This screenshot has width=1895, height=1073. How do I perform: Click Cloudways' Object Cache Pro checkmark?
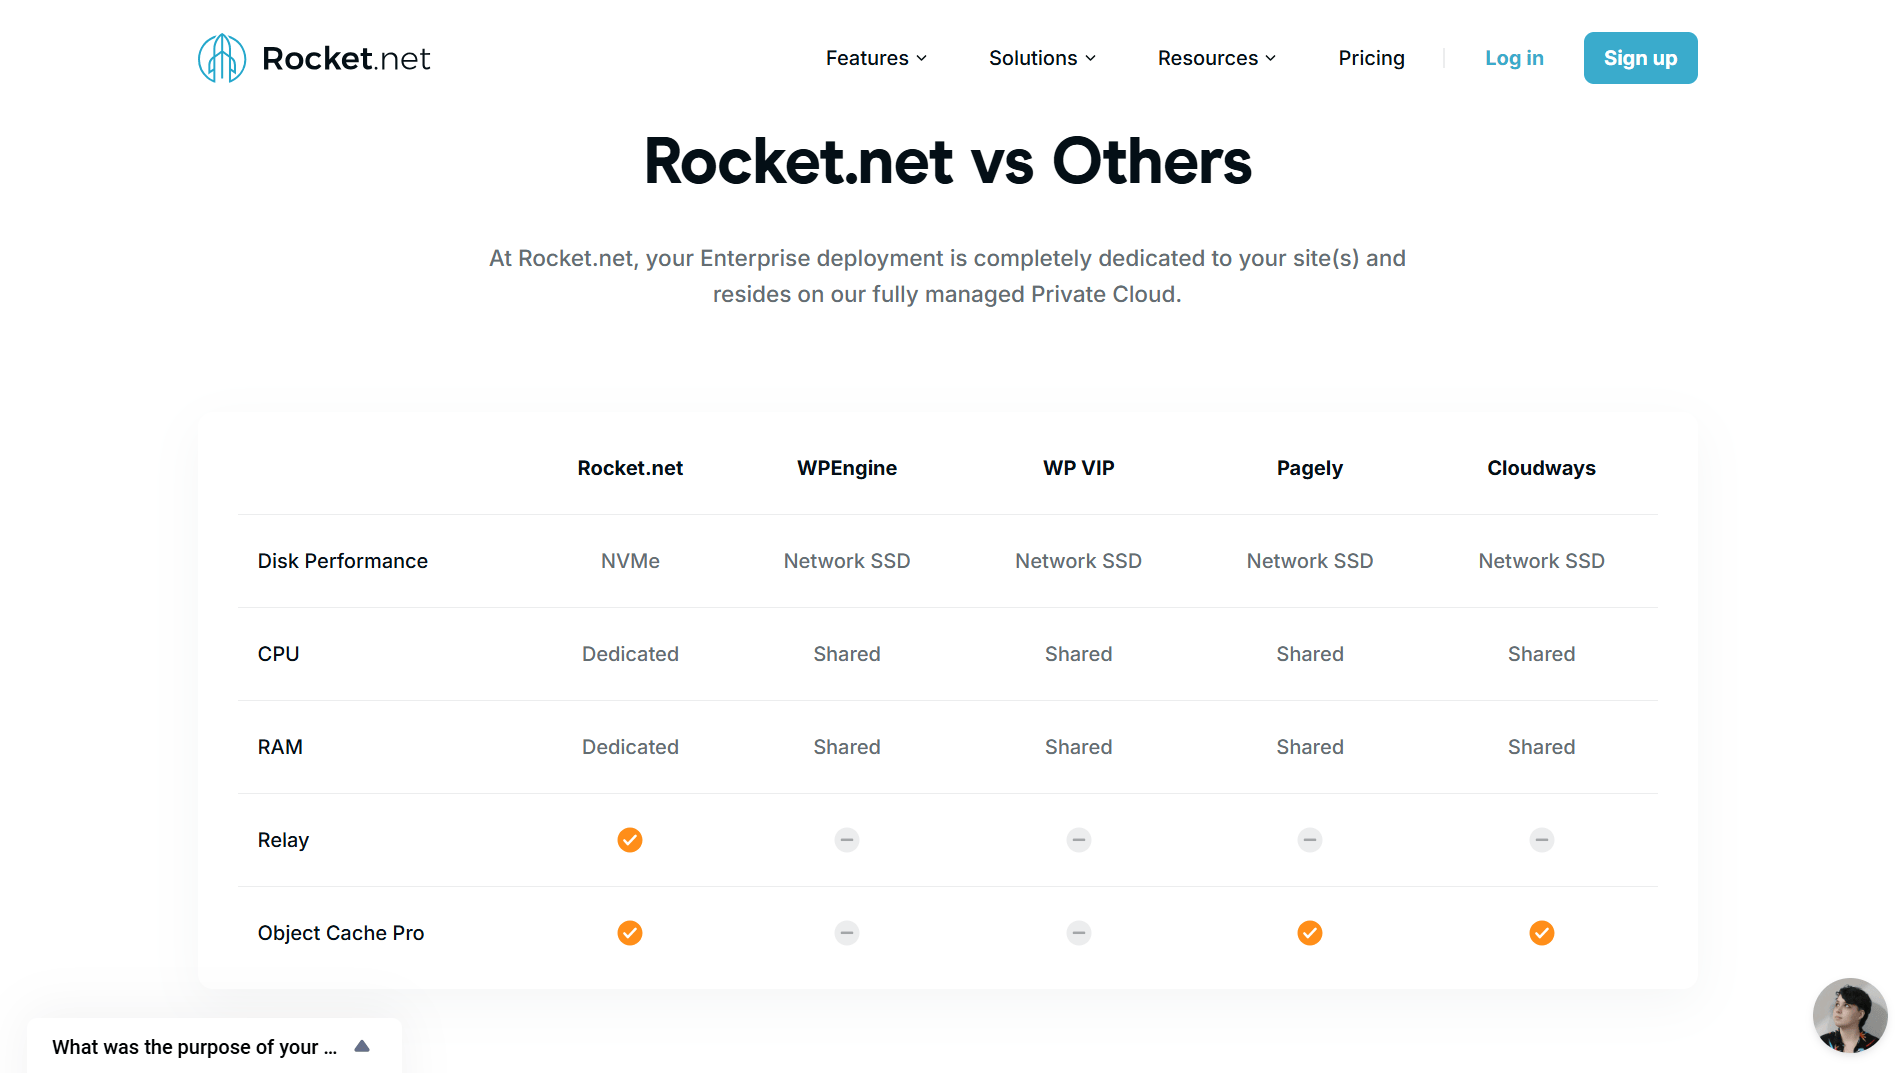pyautogui.click(x=1542, y=933)
